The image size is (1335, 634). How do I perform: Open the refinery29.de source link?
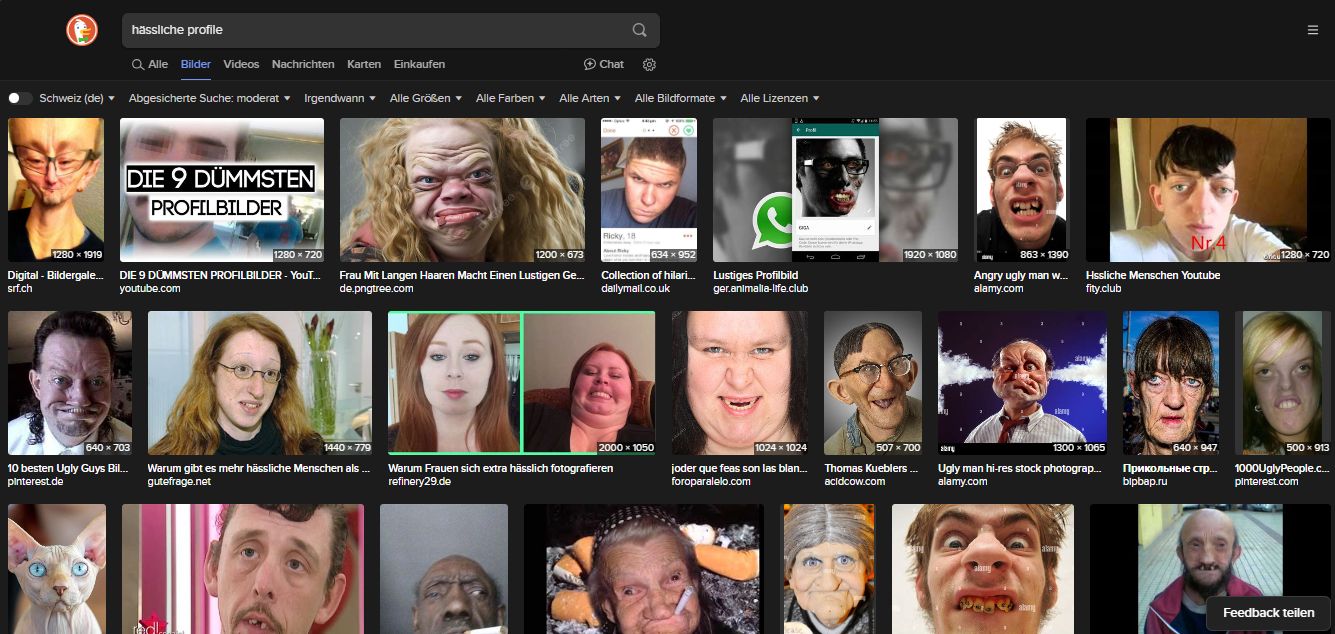pos(419,481)
